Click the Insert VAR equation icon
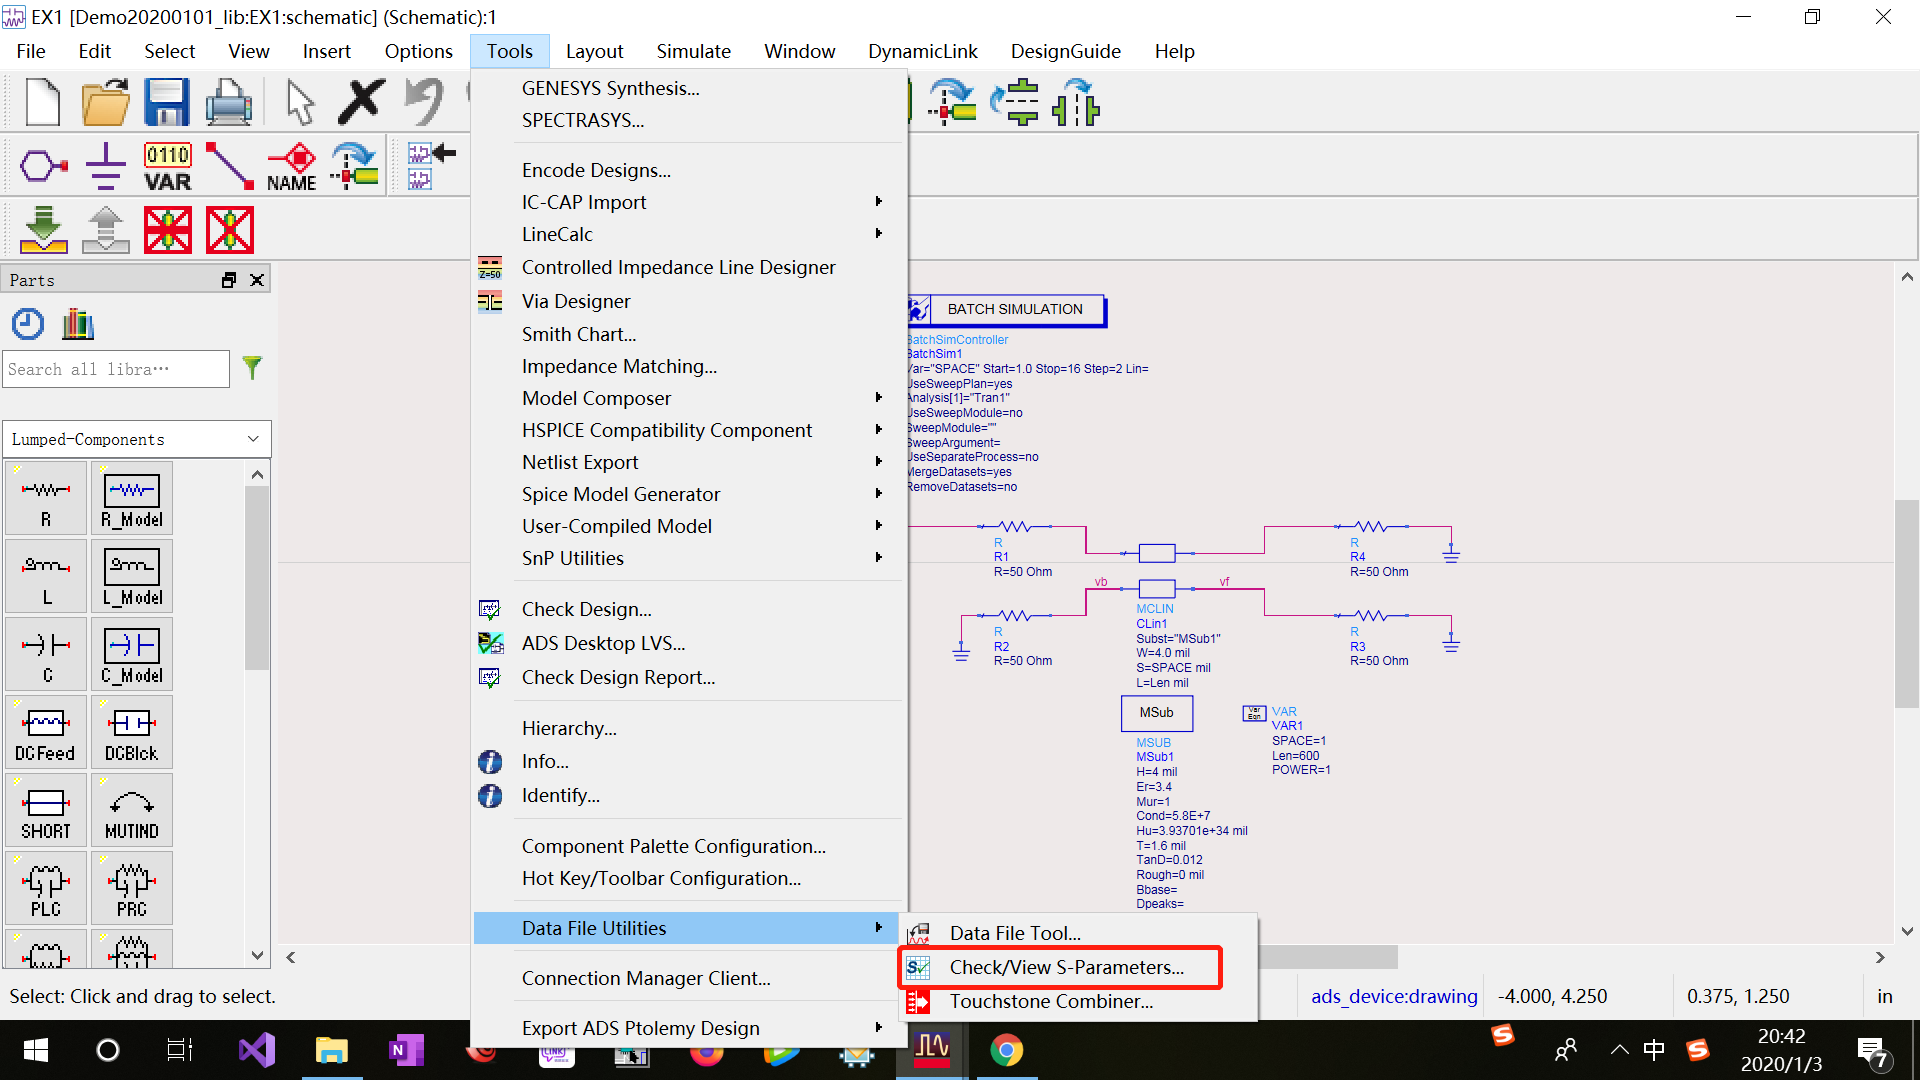The width and height of the screenshot is (1920, 1080). [167, 166]
